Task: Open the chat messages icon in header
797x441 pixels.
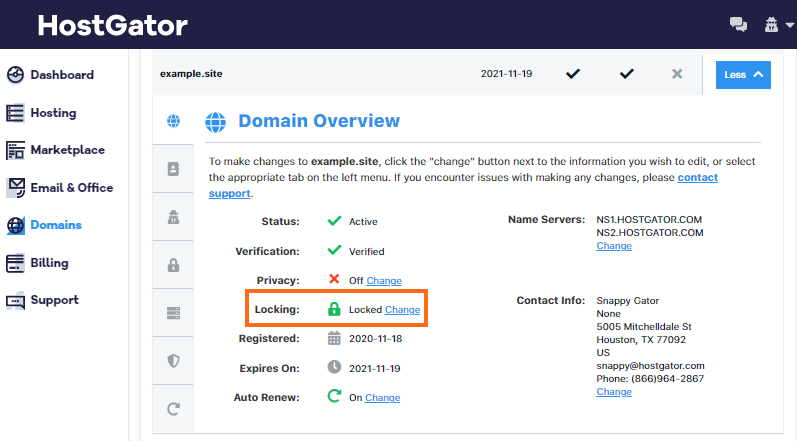Action: point(738,24)
